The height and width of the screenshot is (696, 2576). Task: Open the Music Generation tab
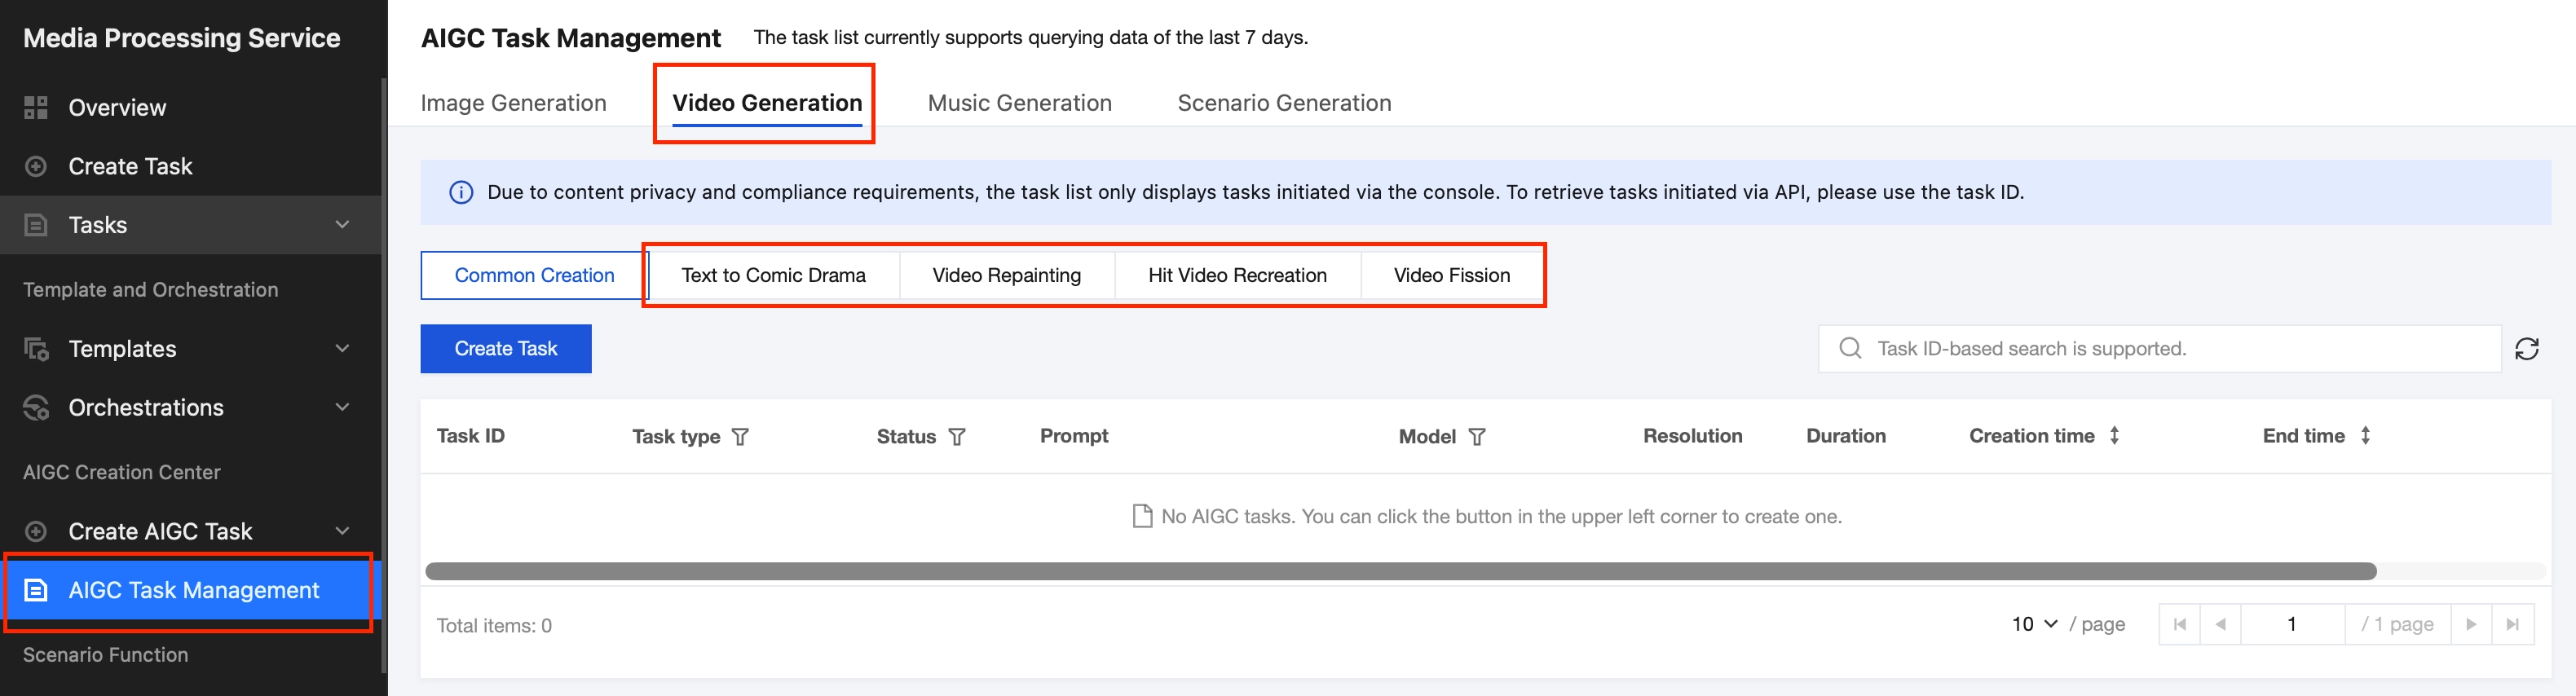click(x=1019, y=103)
